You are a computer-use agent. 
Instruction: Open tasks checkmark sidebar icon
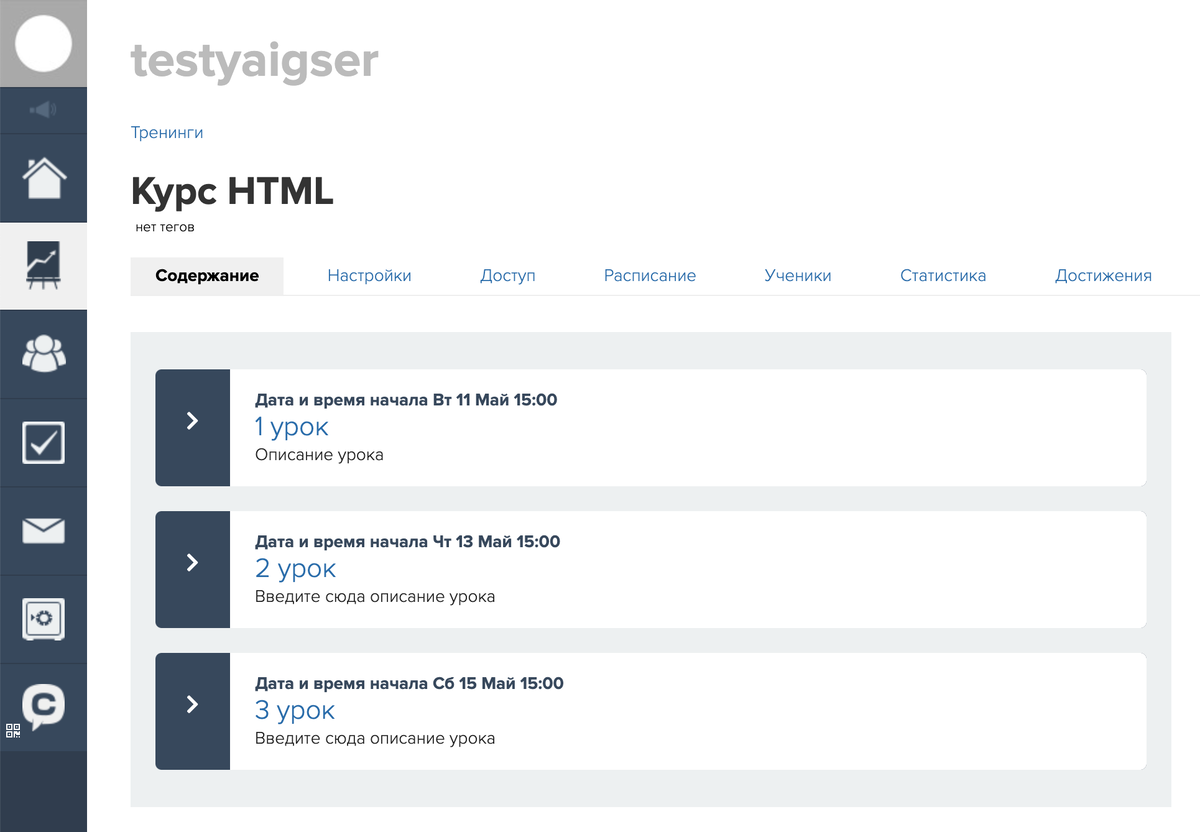(43, 442)
